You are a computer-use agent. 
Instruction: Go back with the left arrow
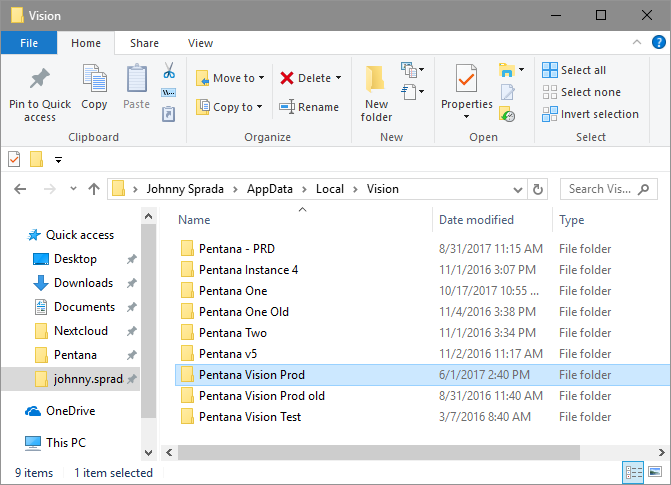(20, 189)
